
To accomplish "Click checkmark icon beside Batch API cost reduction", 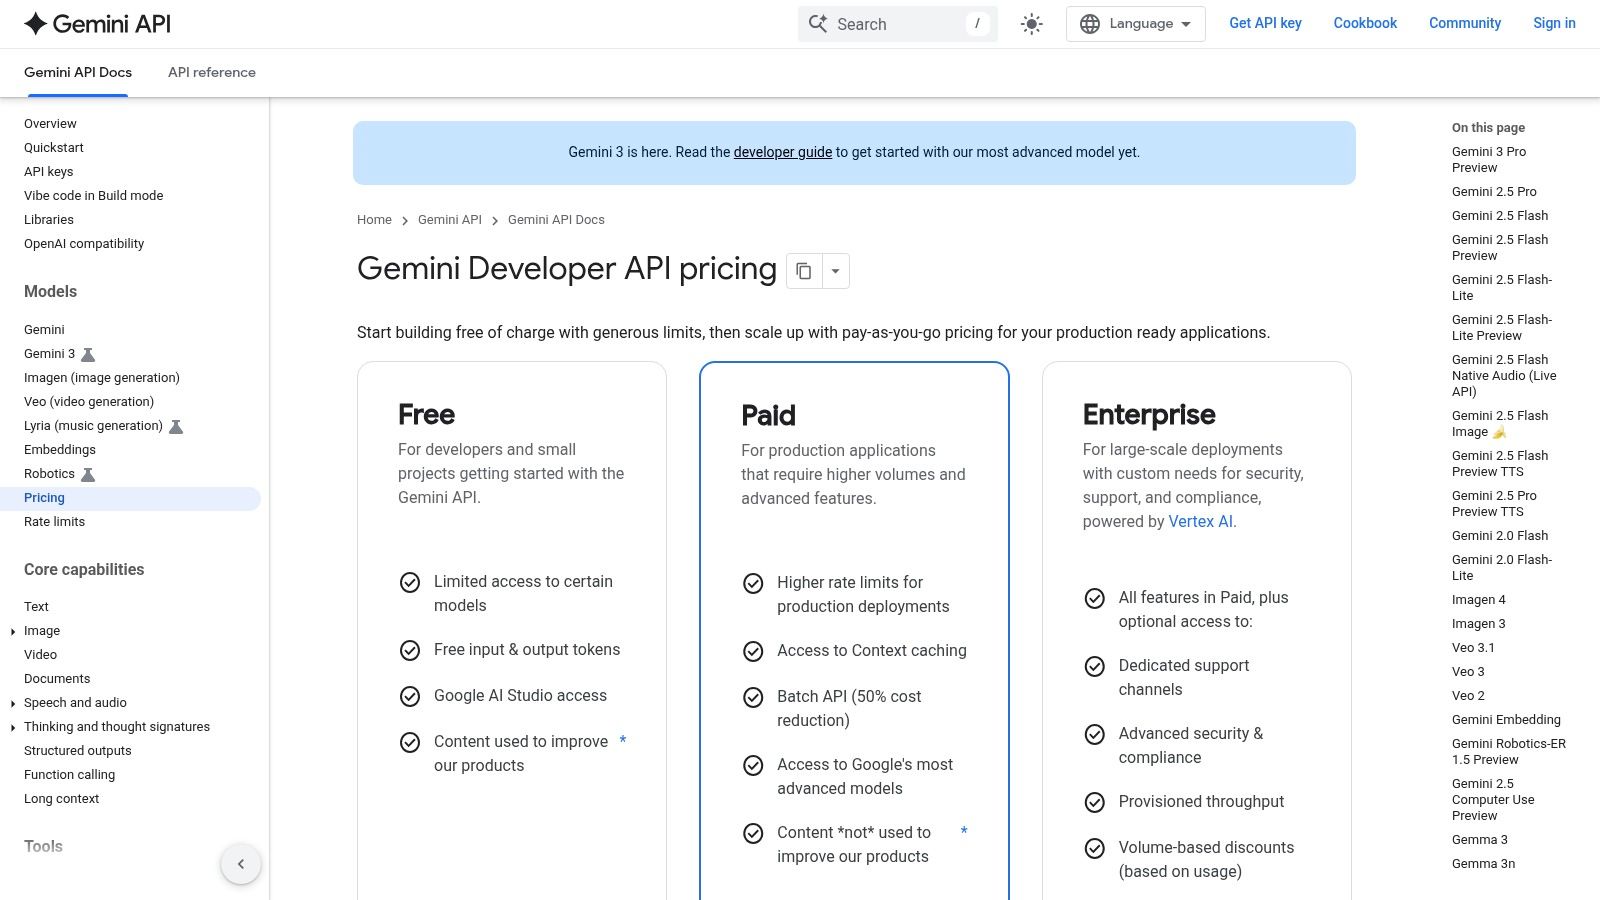I will point(753,698).
